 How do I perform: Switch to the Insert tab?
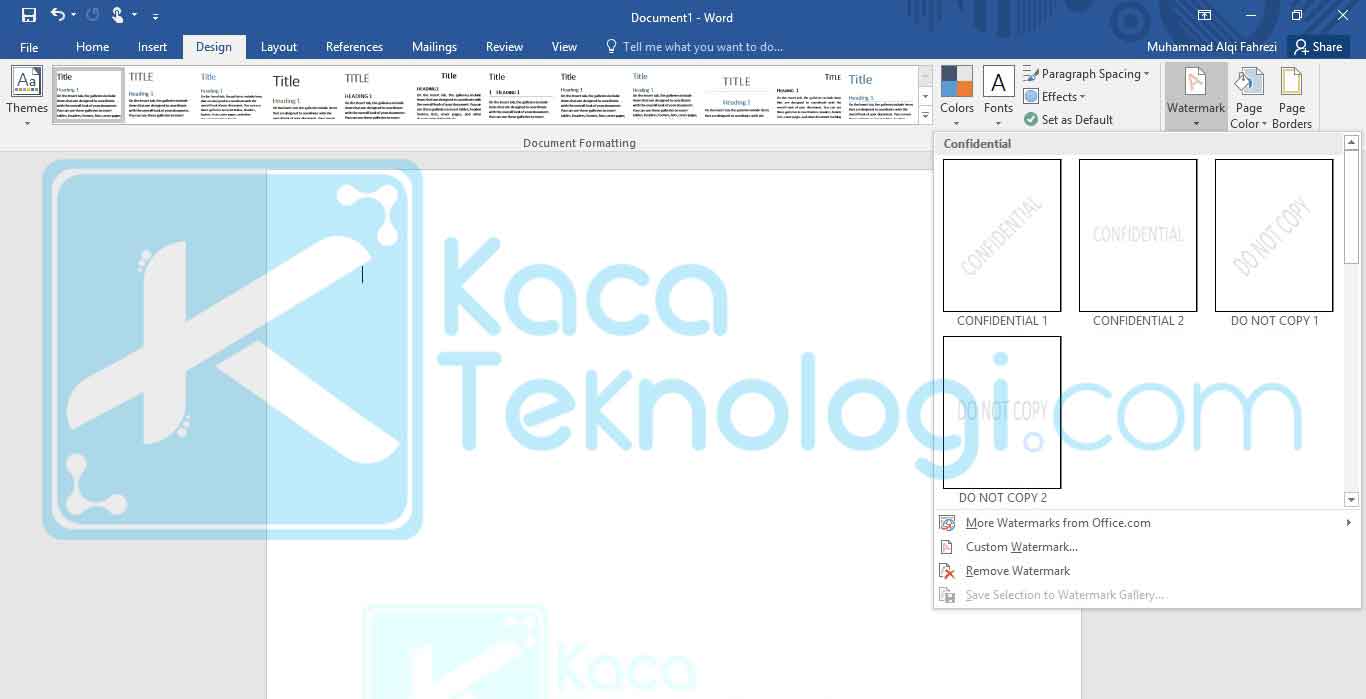point(152,47)
